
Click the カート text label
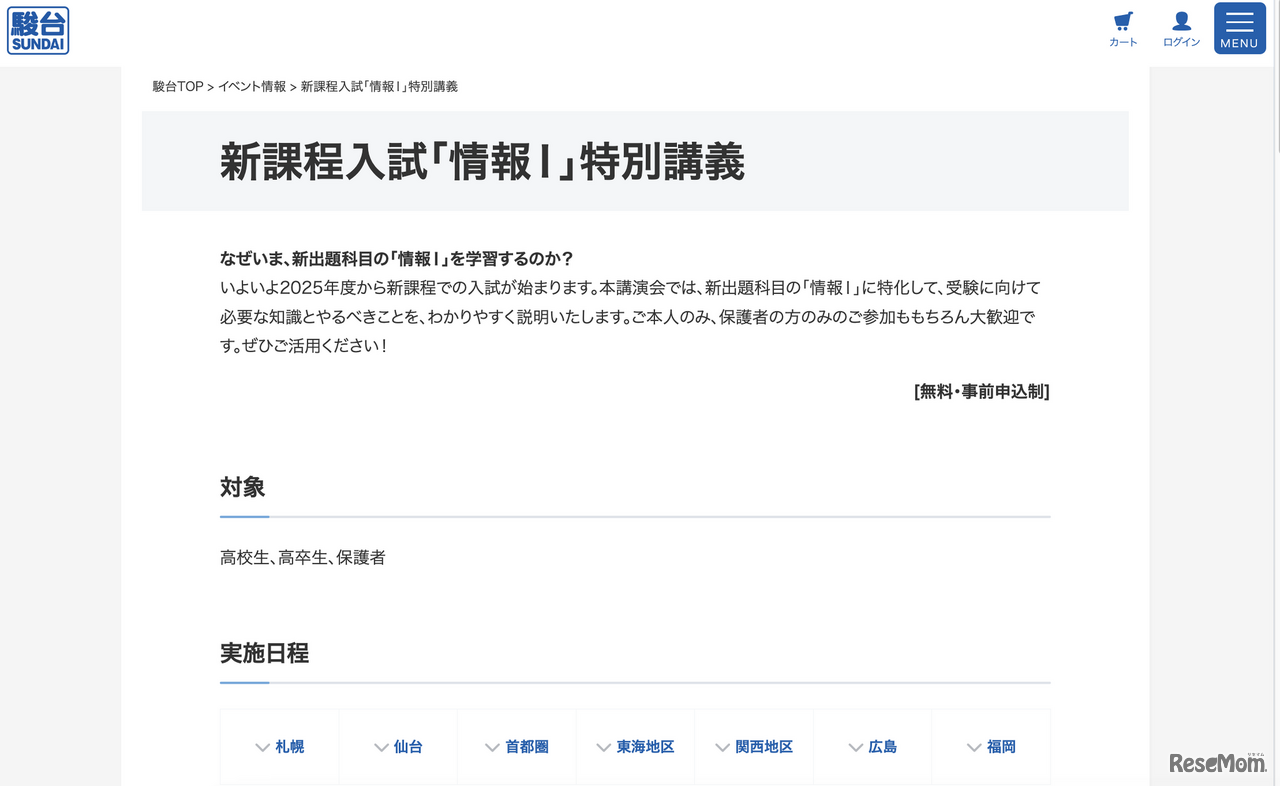click(1123, 42)
